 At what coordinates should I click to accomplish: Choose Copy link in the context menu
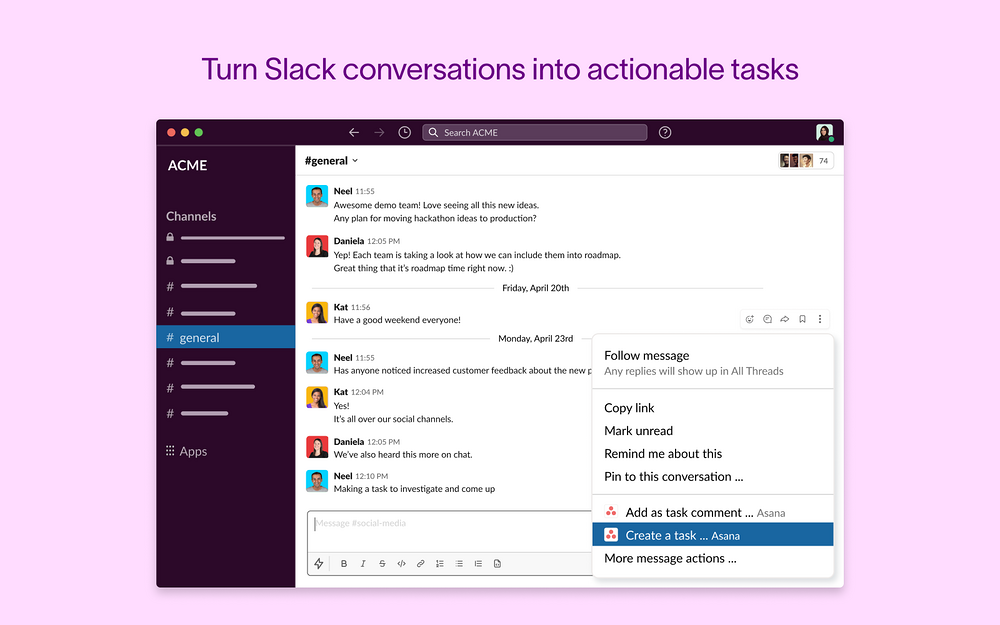point(713,408)
